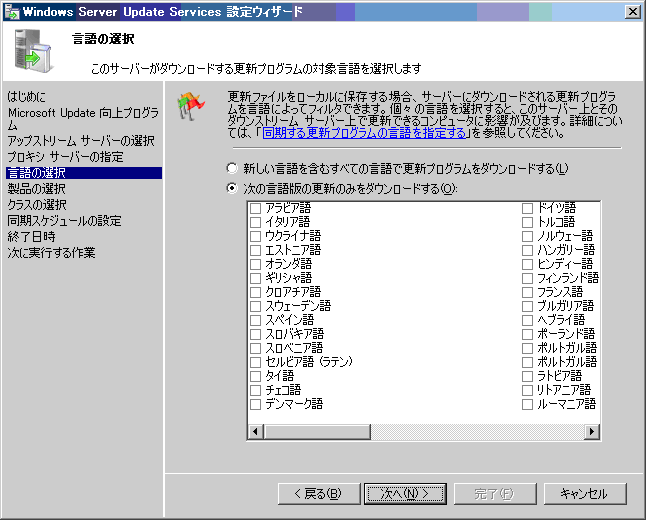Click the server icon in header
Image resolution: width=646 pixels, height=520 pixels.
[33, 51]
